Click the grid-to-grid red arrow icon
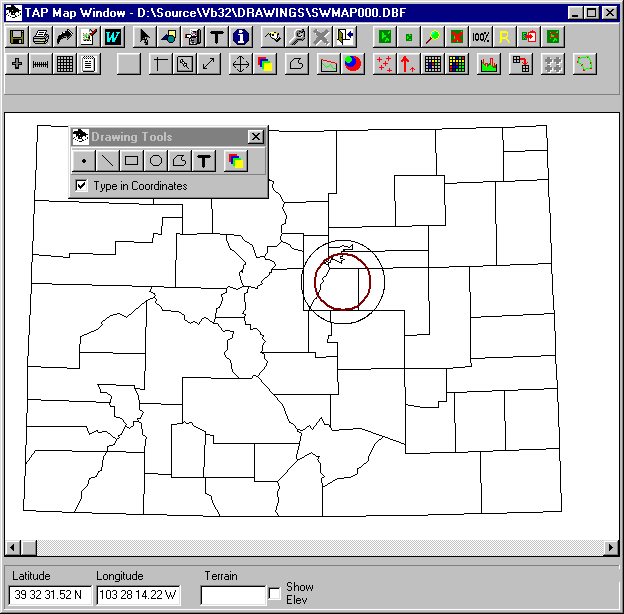 (x=521, y=64)
